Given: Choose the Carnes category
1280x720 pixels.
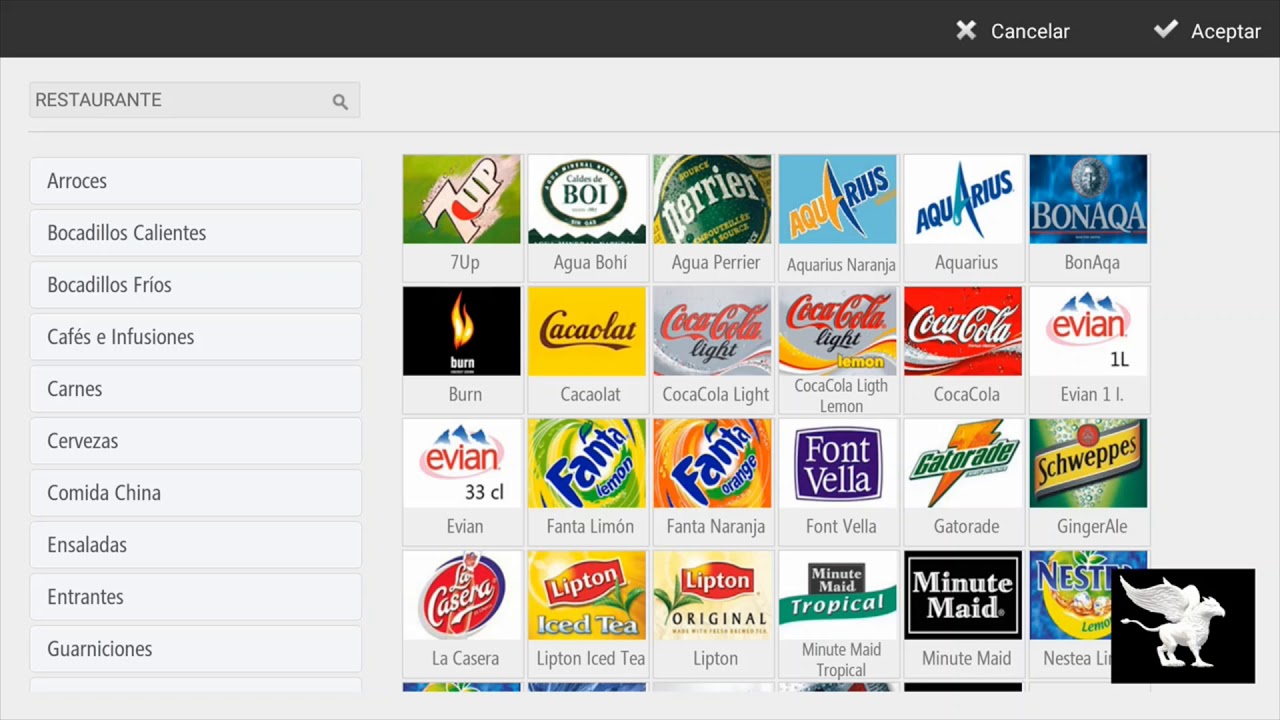Looking at the screenshot, I should 195,389.
